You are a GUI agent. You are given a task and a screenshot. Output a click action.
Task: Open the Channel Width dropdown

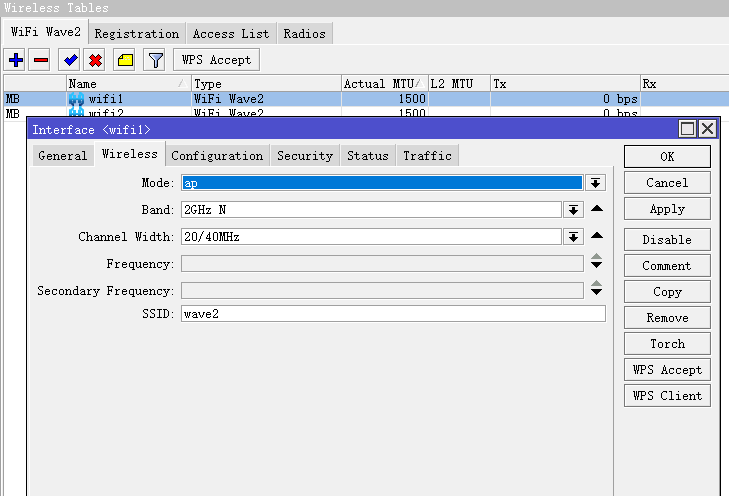point(573,237)
